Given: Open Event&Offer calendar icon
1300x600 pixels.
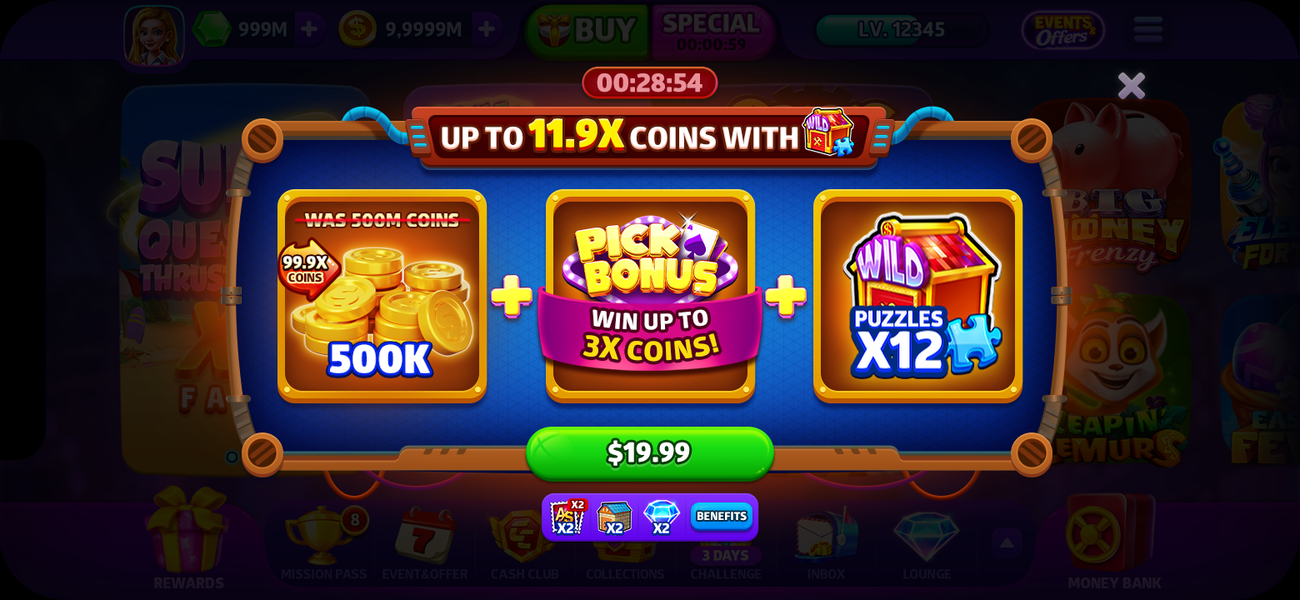Looking at the screenshot, I should tap(425, 545).
